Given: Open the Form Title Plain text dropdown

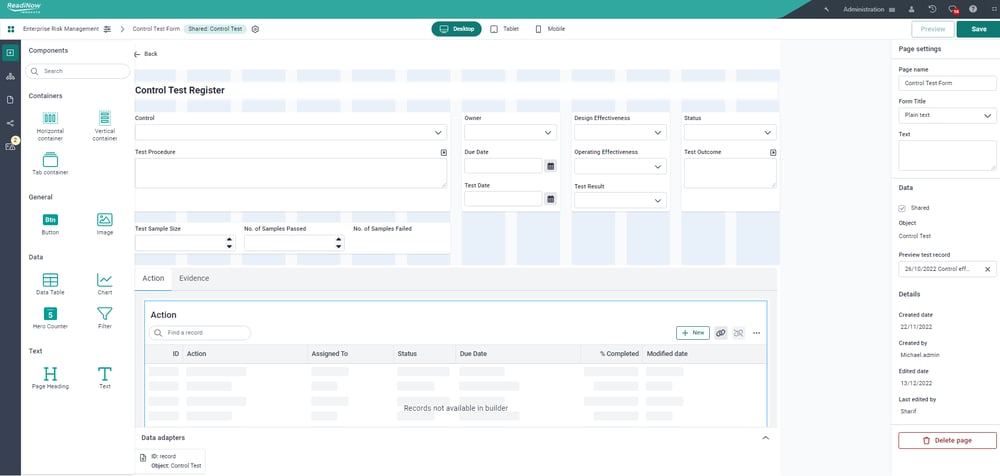Looking at the screenshot, I should tap(947, 115).
